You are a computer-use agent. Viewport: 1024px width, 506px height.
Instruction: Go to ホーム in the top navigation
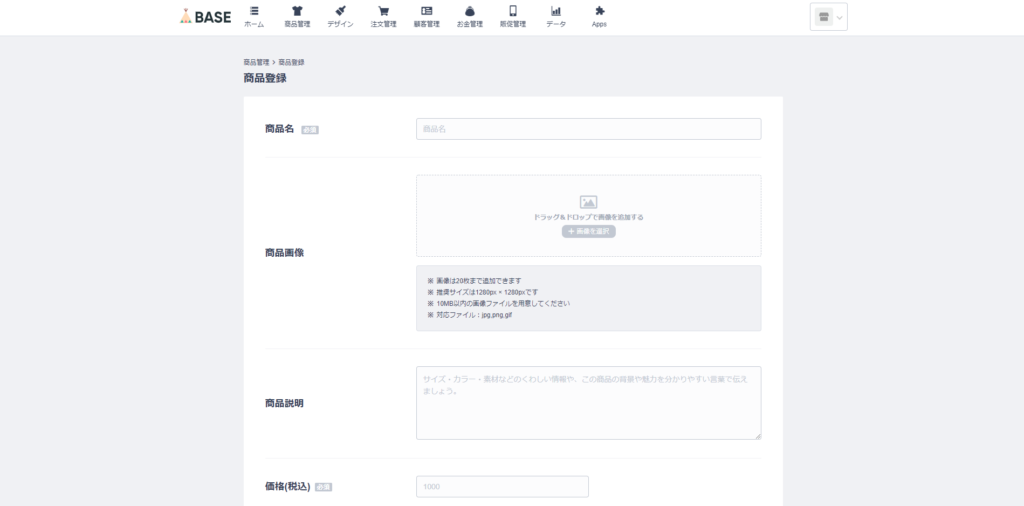tap(254, 16)
